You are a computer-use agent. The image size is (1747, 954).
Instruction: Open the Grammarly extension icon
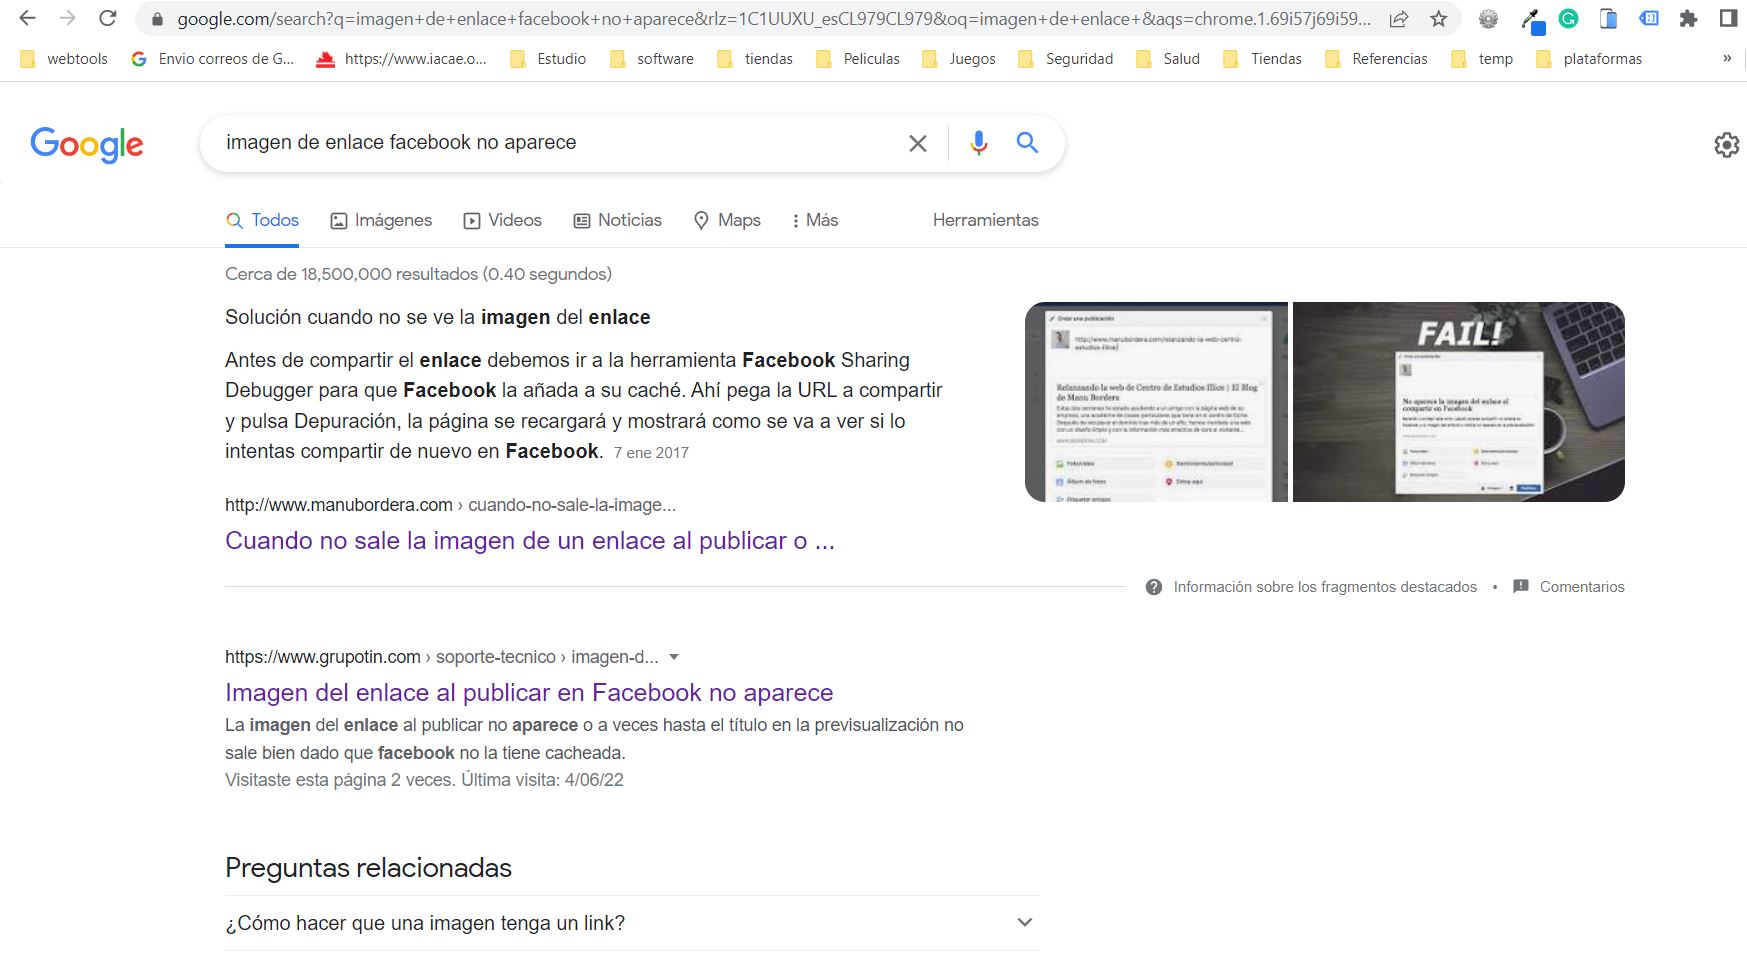pos(1569,18)
